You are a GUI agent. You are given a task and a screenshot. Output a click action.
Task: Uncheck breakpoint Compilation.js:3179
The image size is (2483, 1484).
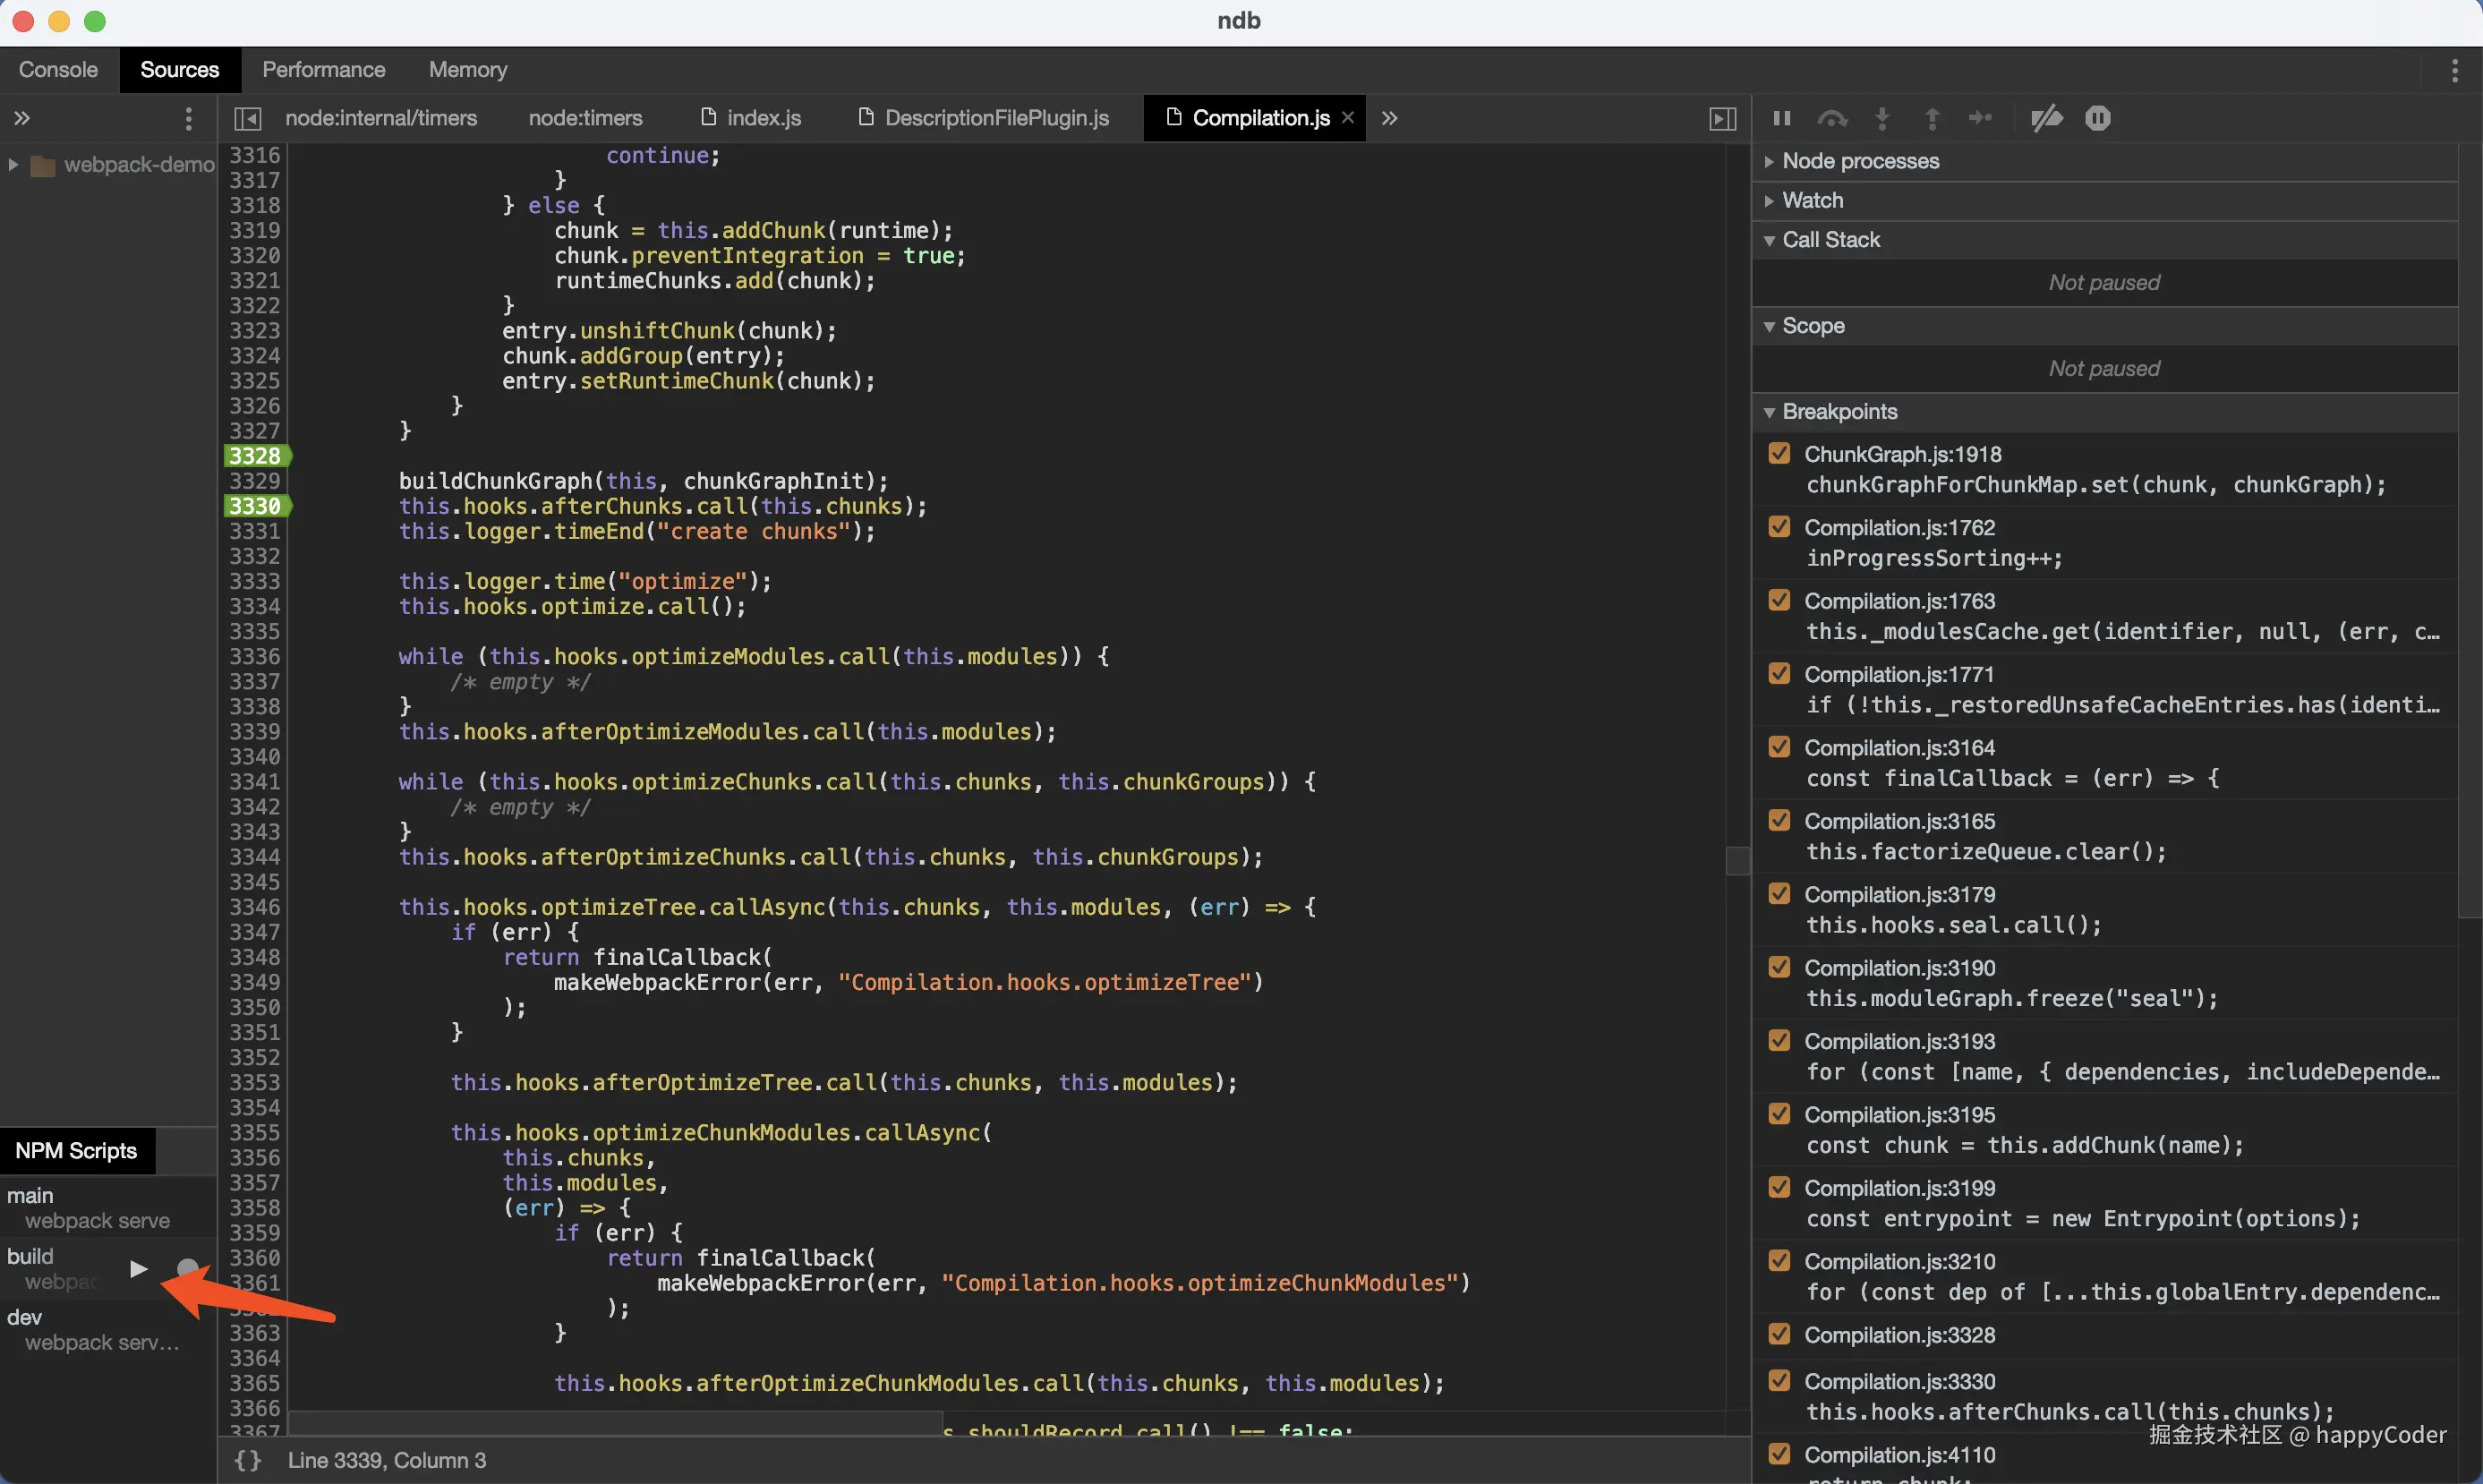tap(1779, 894)
